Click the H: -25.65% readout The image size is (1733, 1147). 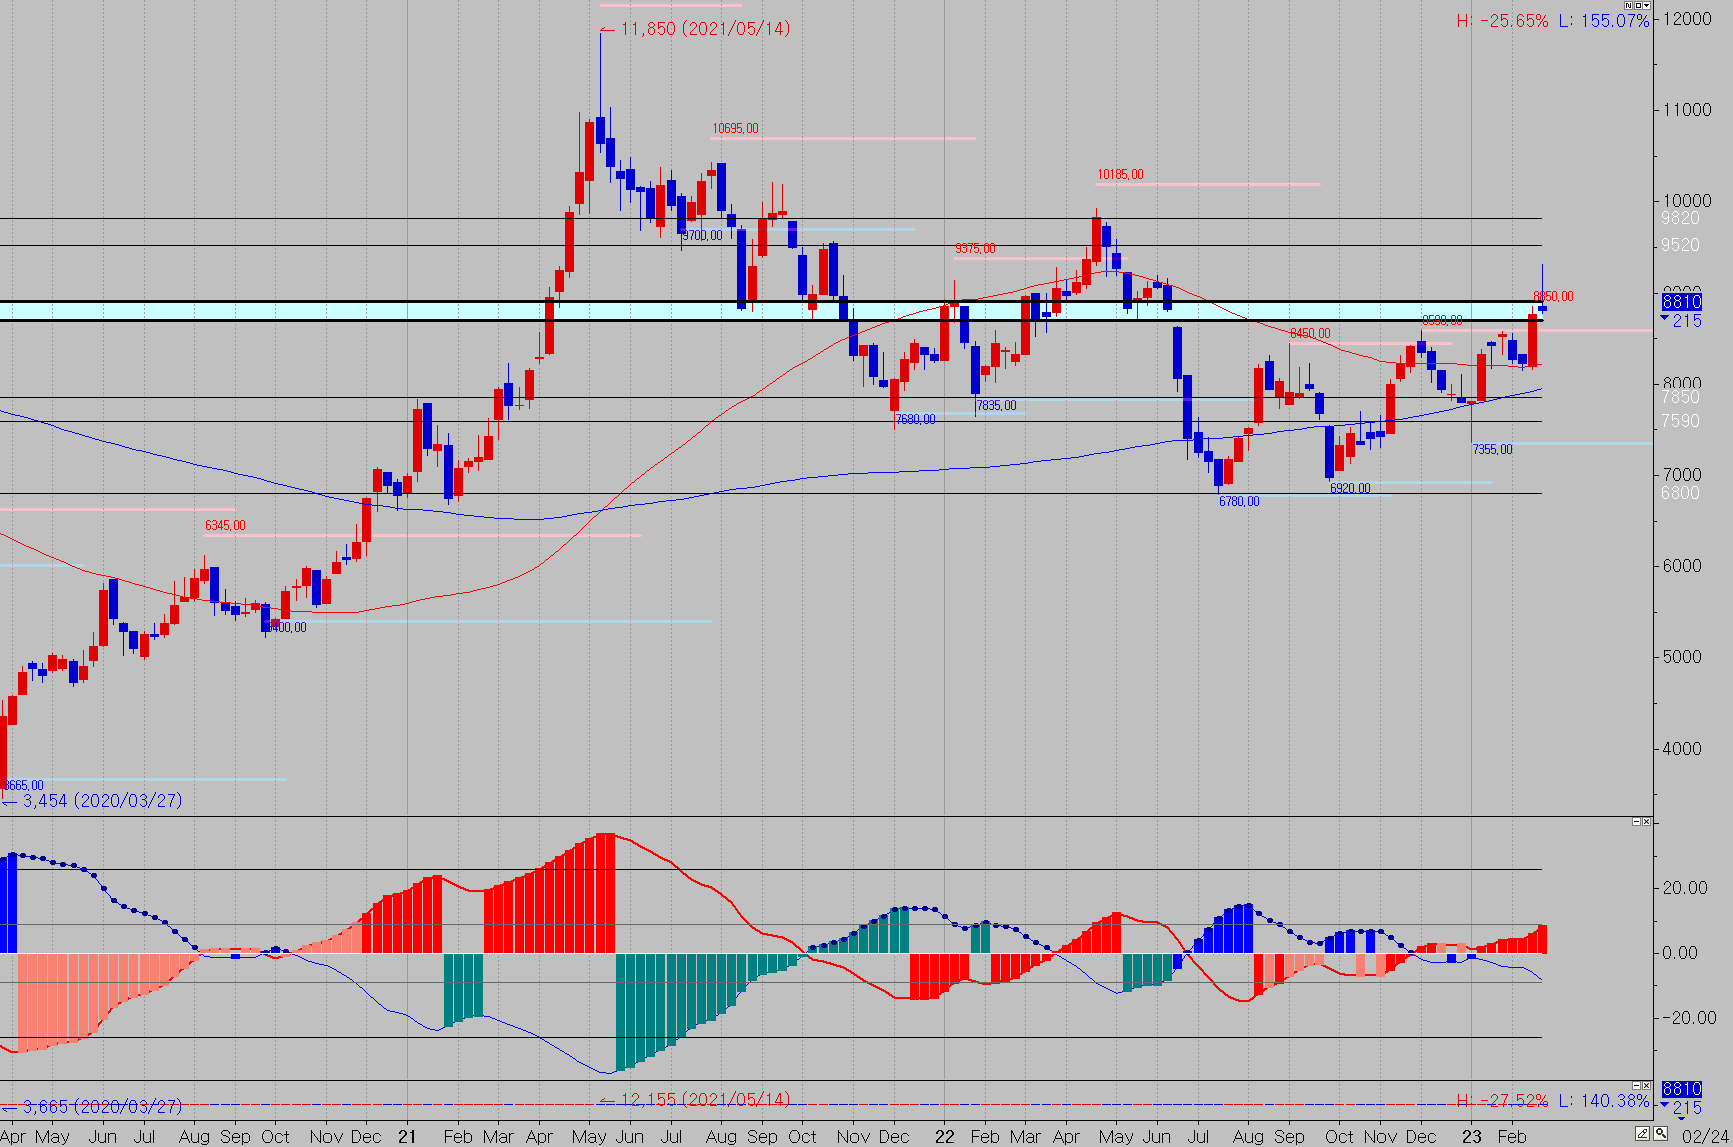(1502, 21)
